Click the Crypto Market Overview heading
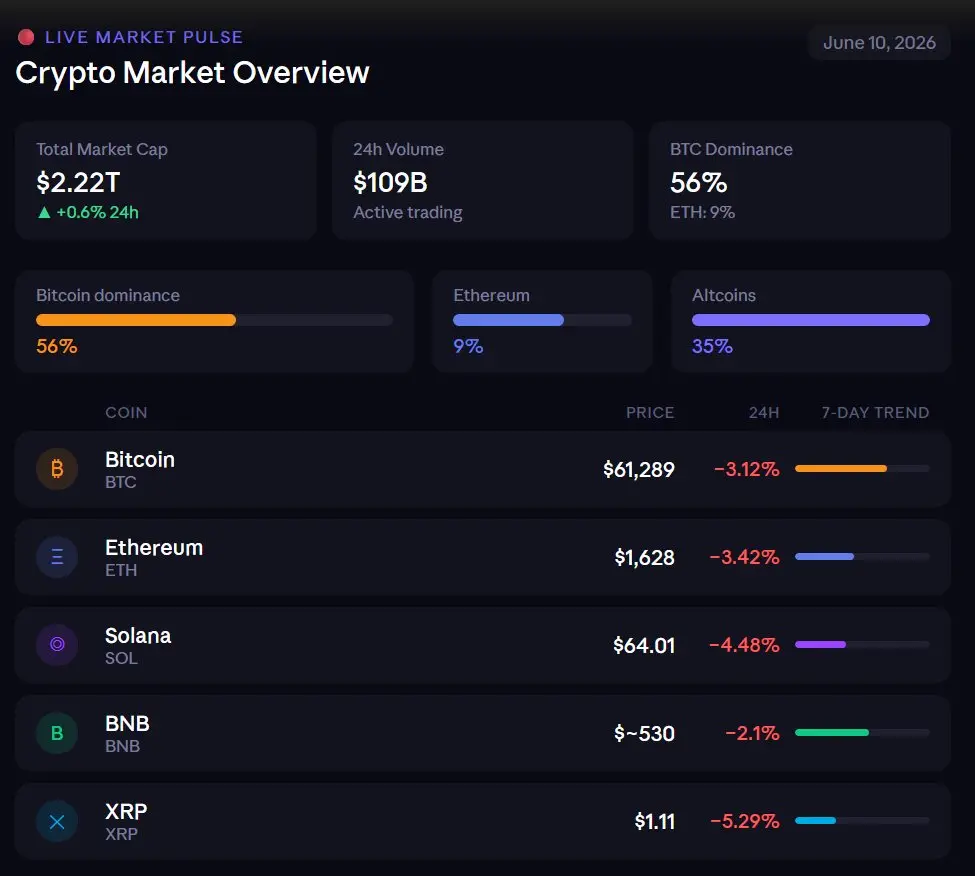This screenshot has width=975, height=876. point(193,73)
